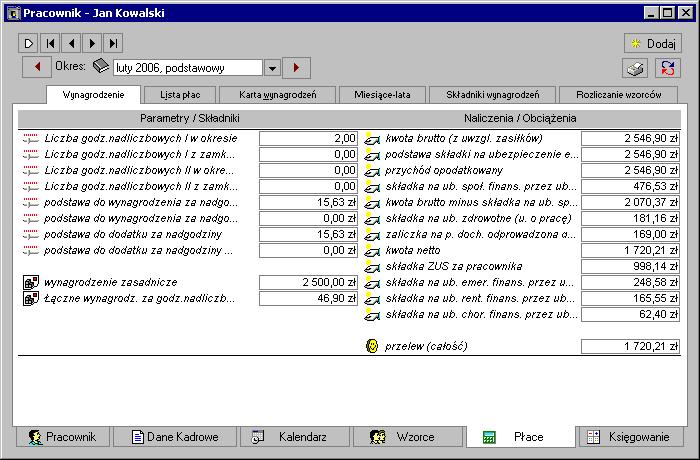Go to the next record arrow
Screen dimensions: 700x460
[92, 43]
